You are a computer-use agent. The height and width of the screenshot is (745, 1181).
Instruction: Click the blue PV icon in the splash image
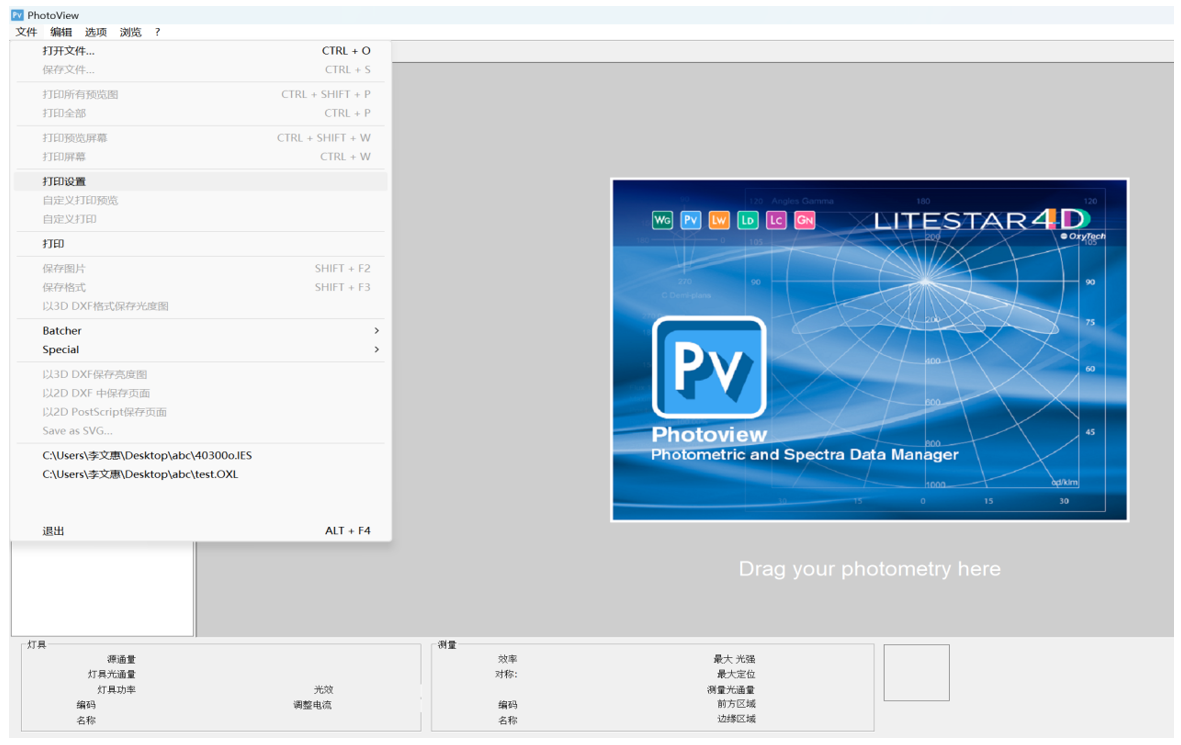(691, 220)
